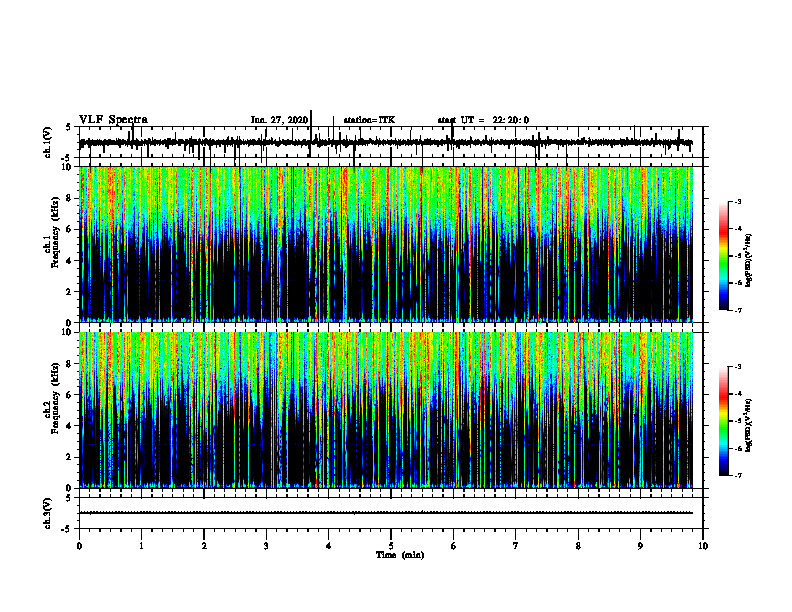Screen dimensions: 792x612
Task: Click the ch.1 spectrogram color scale bar
Action: tap(723, 256)
